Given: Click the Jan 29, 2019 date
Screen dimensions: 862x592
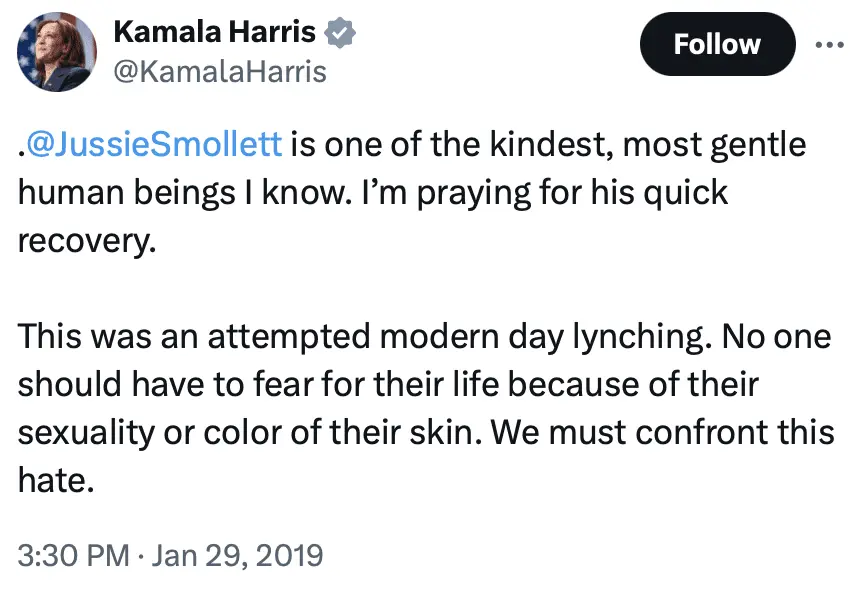Looking at the screenshot, I should click(x=239, y=553).
